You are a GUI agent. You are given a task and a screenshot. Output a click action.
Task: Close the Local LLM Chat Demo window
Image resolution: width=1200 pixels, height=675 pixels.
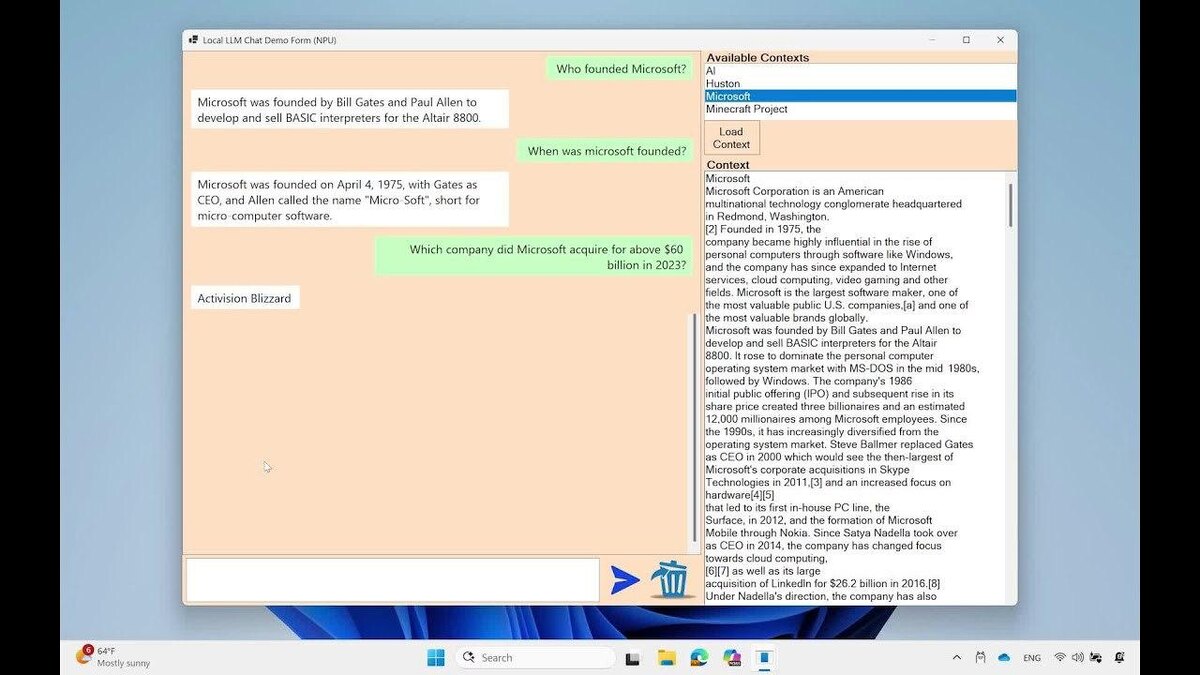click(x=1000, y=40)
